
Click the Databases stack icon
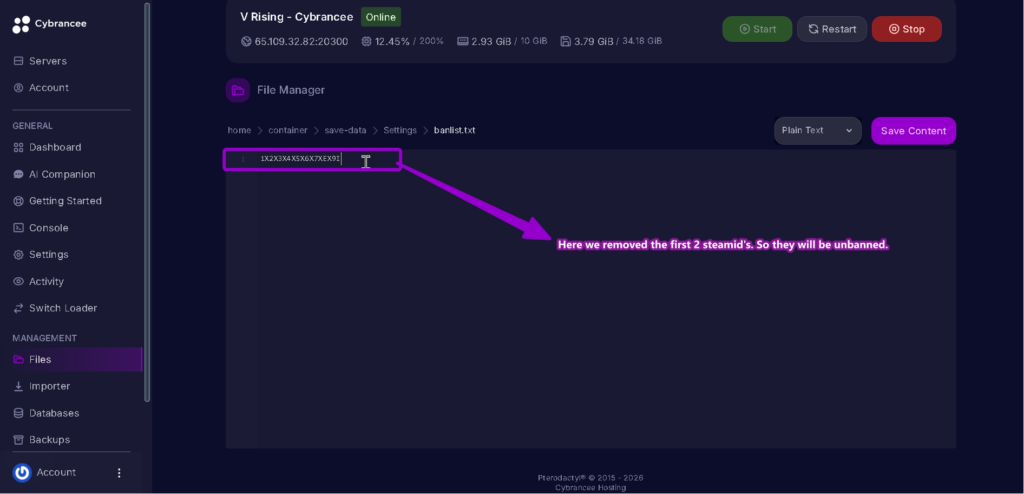click(18, 413)
